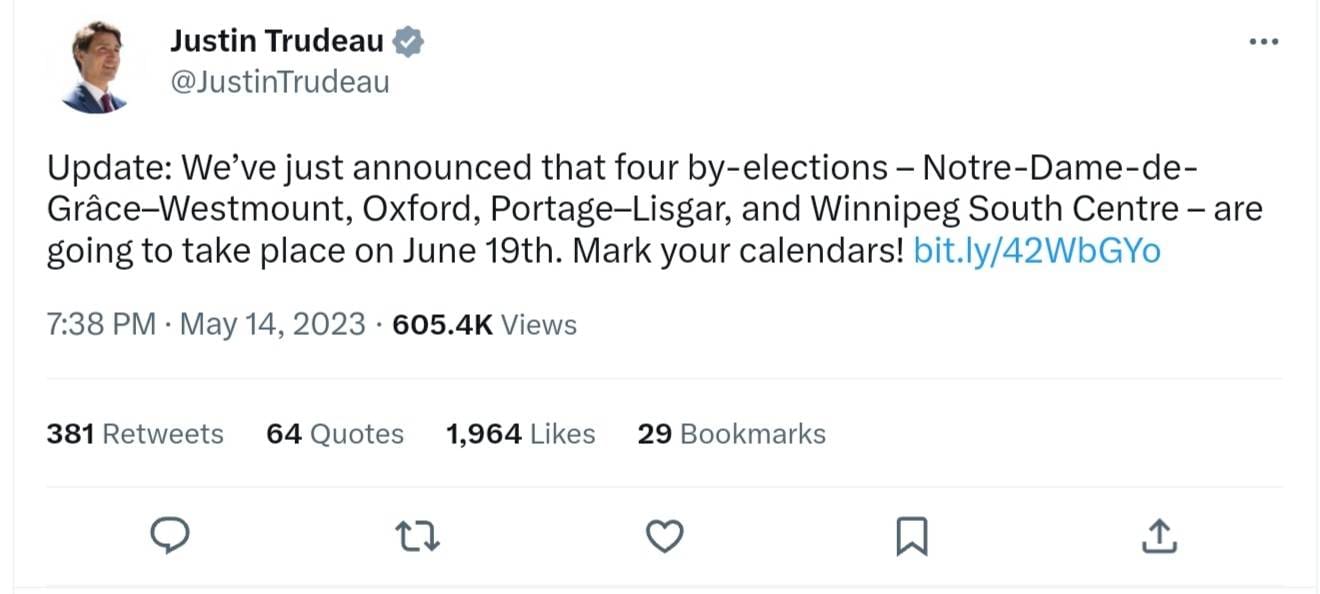Open the 29 Bookmarks details
Screen dimensions: 1320x594
pos(731,433)
